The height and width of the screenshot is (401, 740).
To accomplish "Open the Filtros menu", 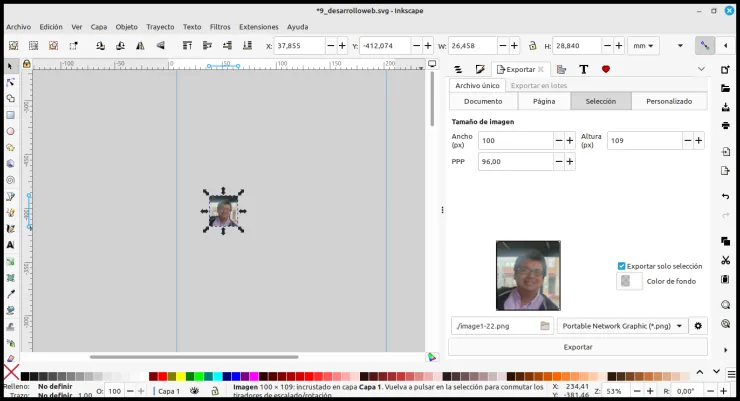I will pyautogui.click(x=220, y=27).
